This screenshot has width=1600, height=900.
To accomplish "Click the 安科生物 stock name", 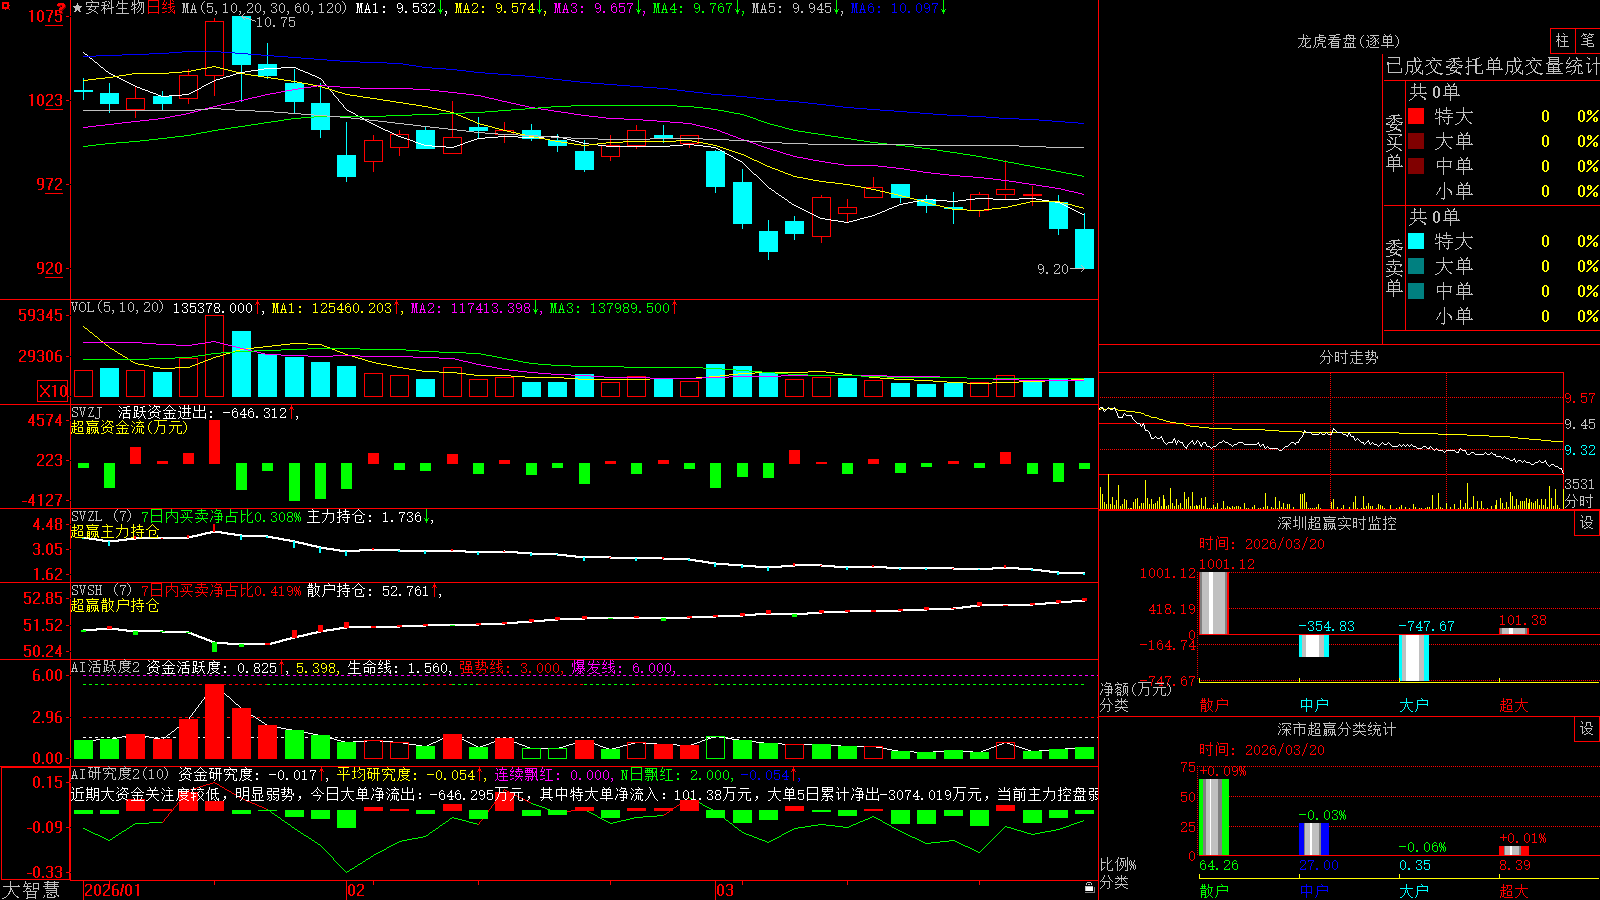I will (115, 8).
